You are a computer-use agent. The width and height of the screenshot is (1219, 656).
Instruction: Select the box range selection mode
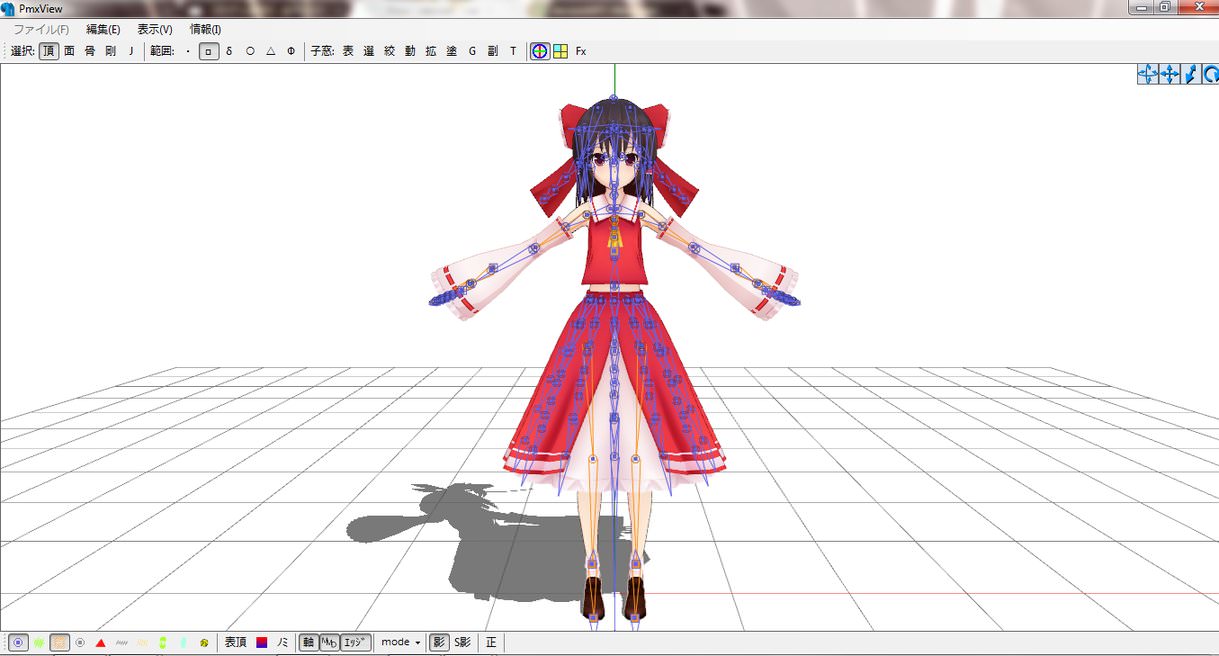coord(209,51)
